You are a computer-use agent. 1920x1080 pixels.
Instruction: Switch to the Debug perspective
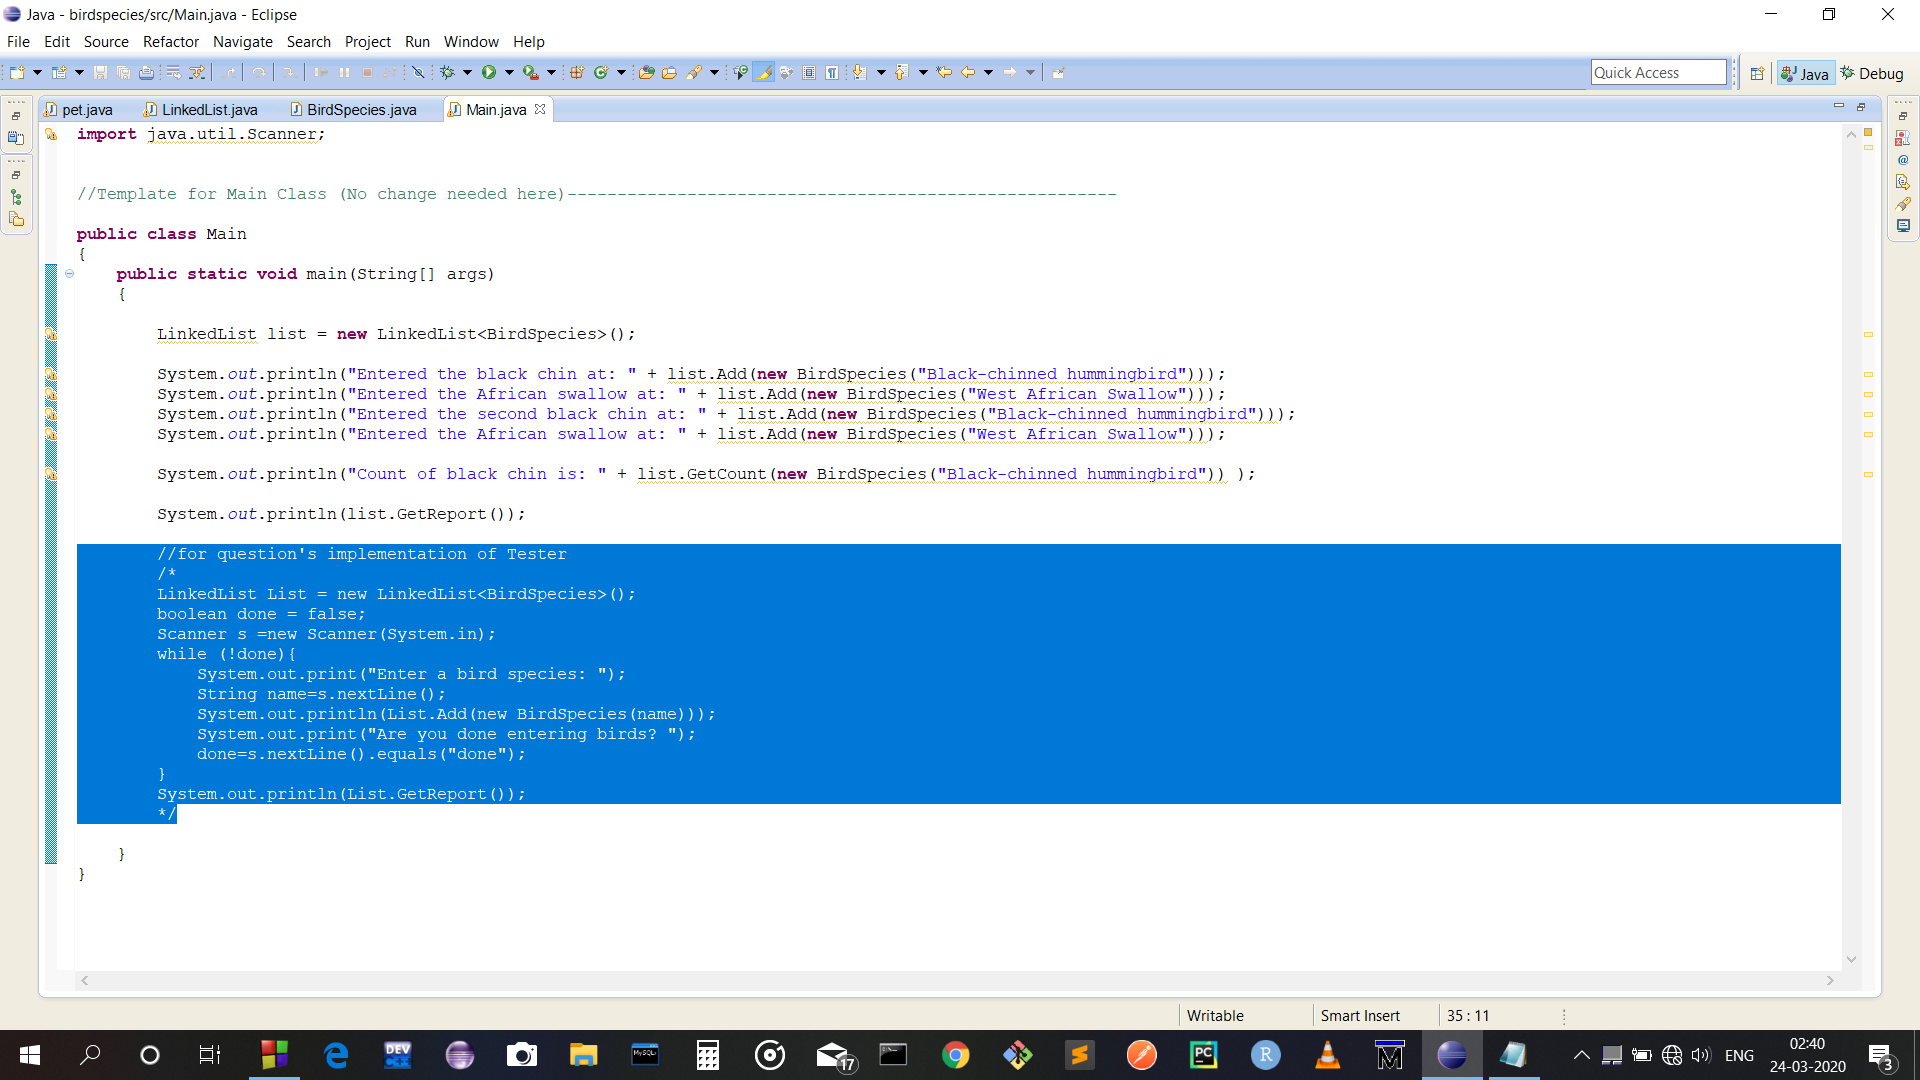click(1872, 73)
